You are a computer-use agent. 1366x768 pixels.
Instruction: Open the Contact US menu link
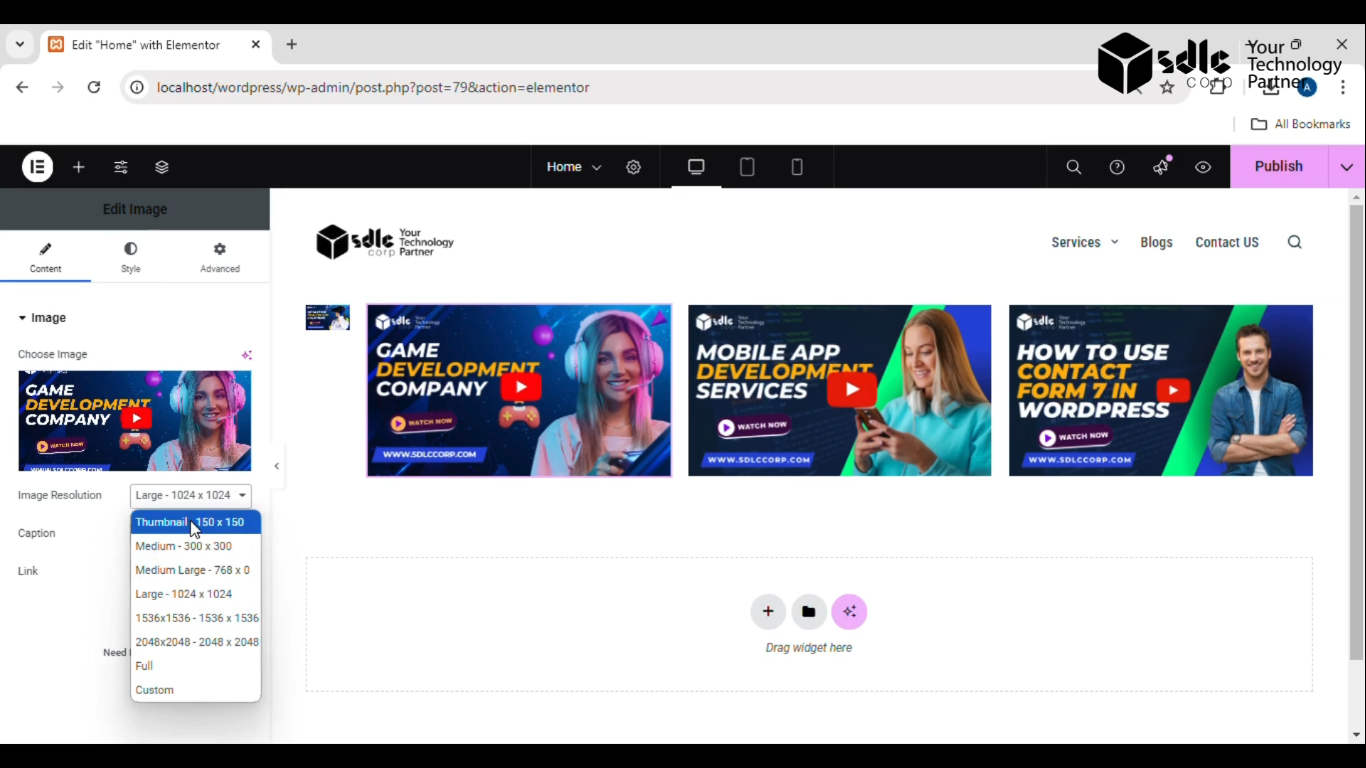point(1227,242)
